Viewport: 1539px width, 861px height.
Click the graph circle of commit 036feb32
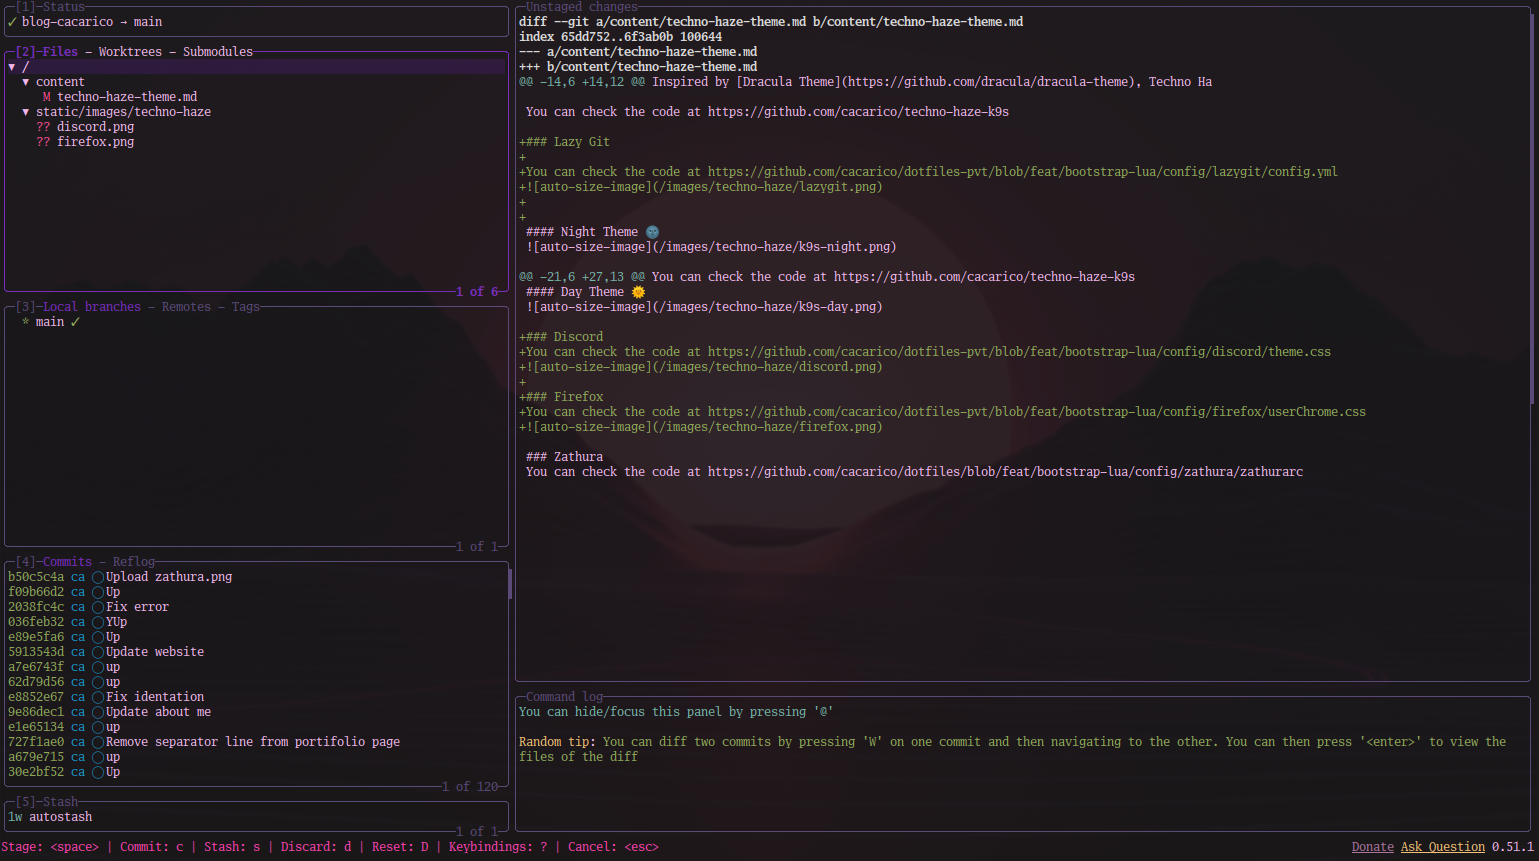98,622
